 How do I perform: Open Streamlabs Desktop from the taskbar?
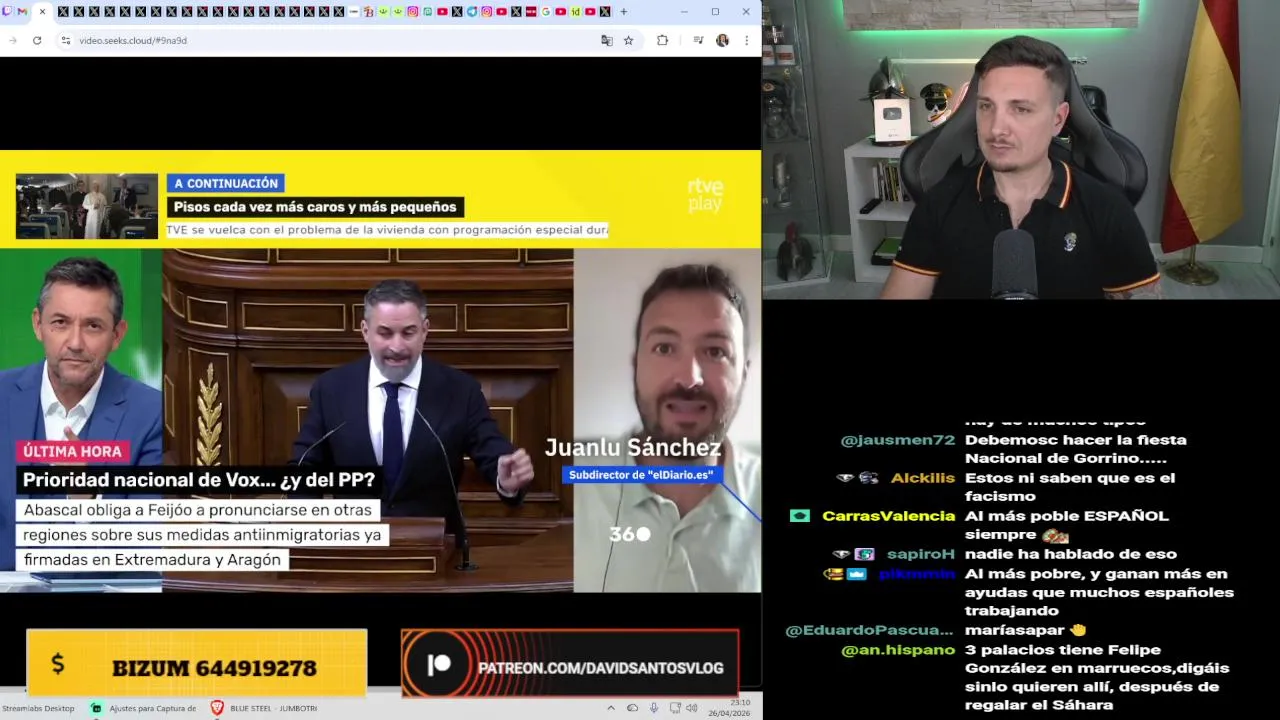click(38, 708)
